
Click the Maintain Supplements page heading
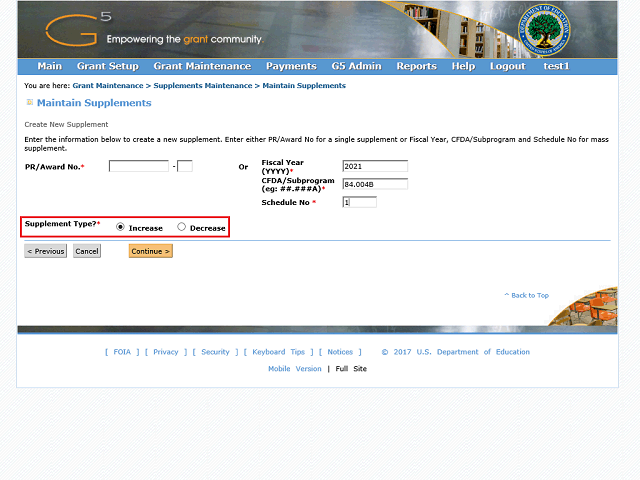[94, 103]
